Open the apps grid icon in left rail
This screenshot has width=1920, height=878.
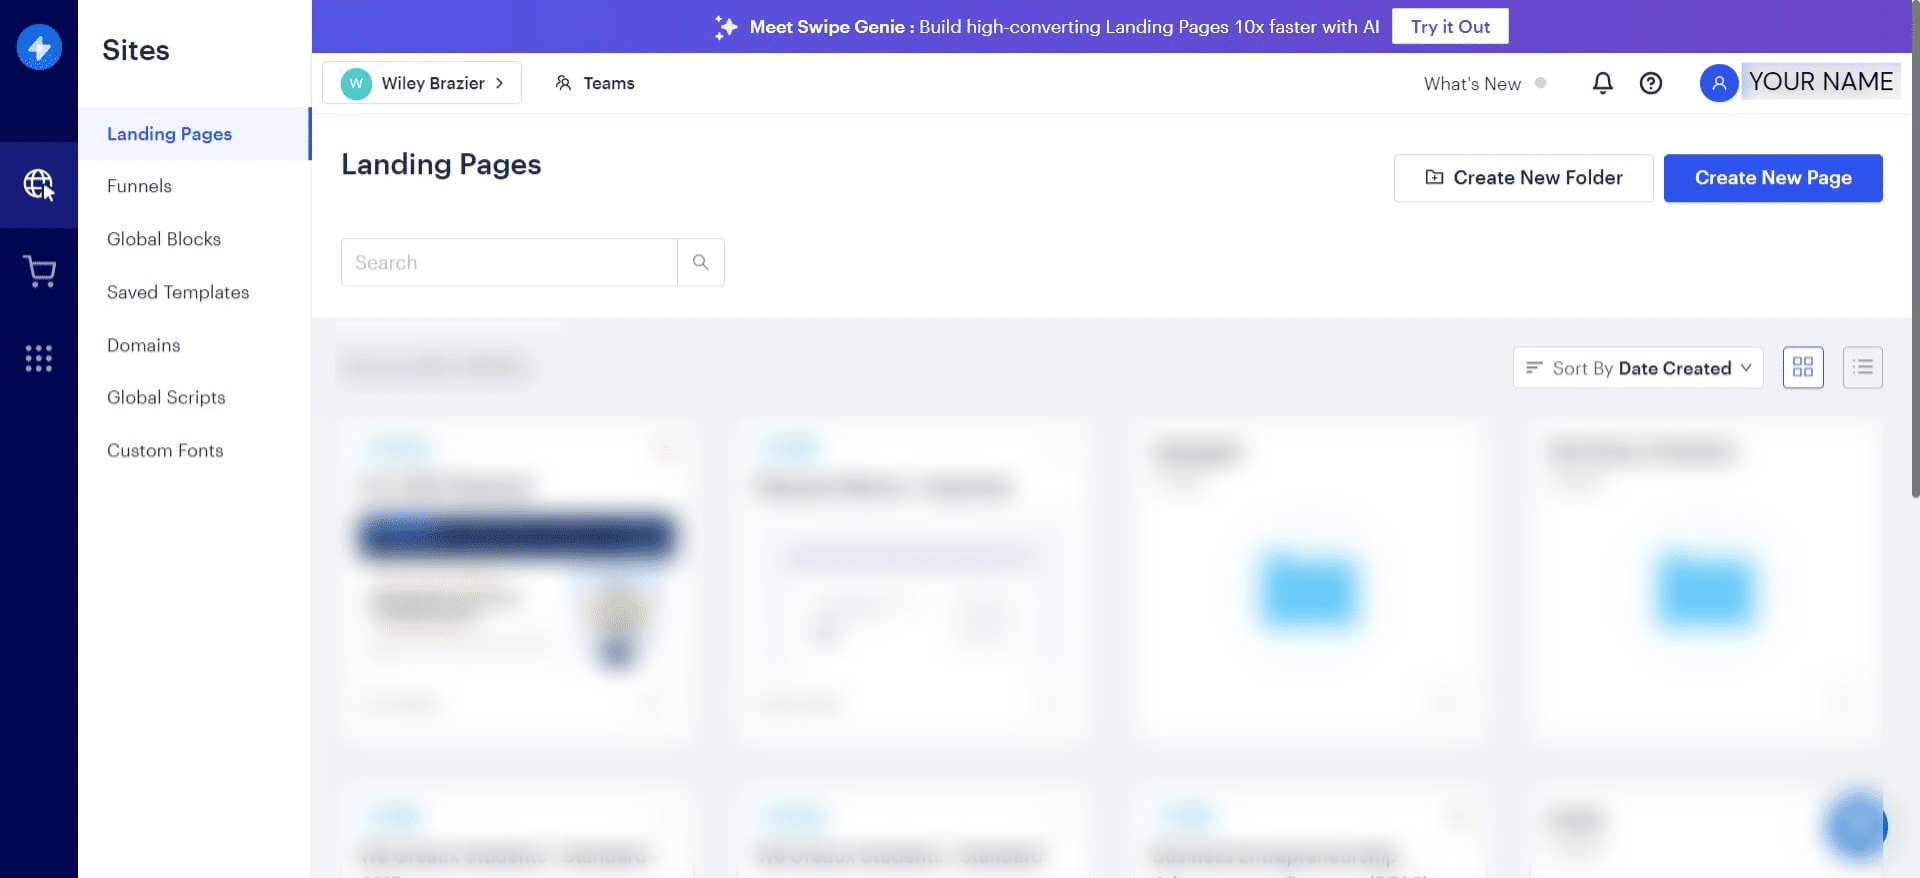coord(39,358)
